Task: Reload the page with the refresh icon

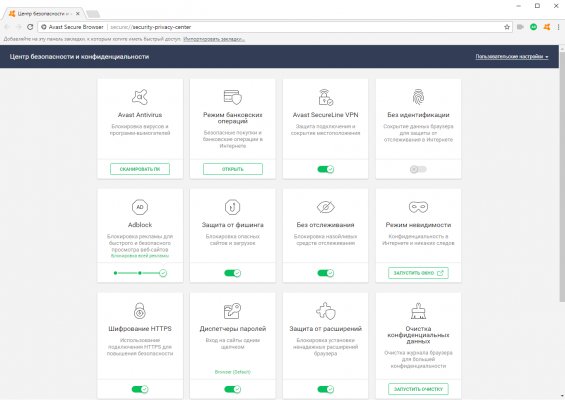Action: [30, 27]
